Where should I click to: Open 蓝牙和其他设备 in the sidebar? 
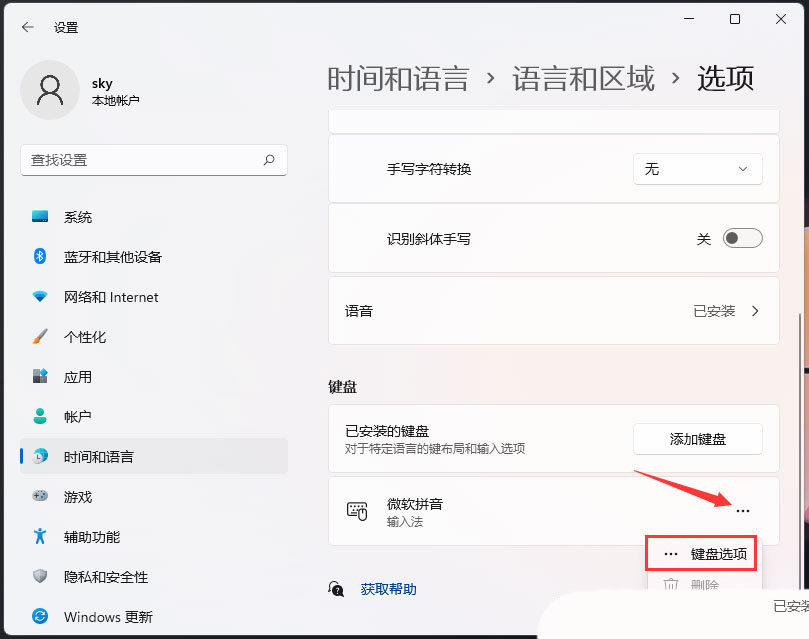[112, 257]
